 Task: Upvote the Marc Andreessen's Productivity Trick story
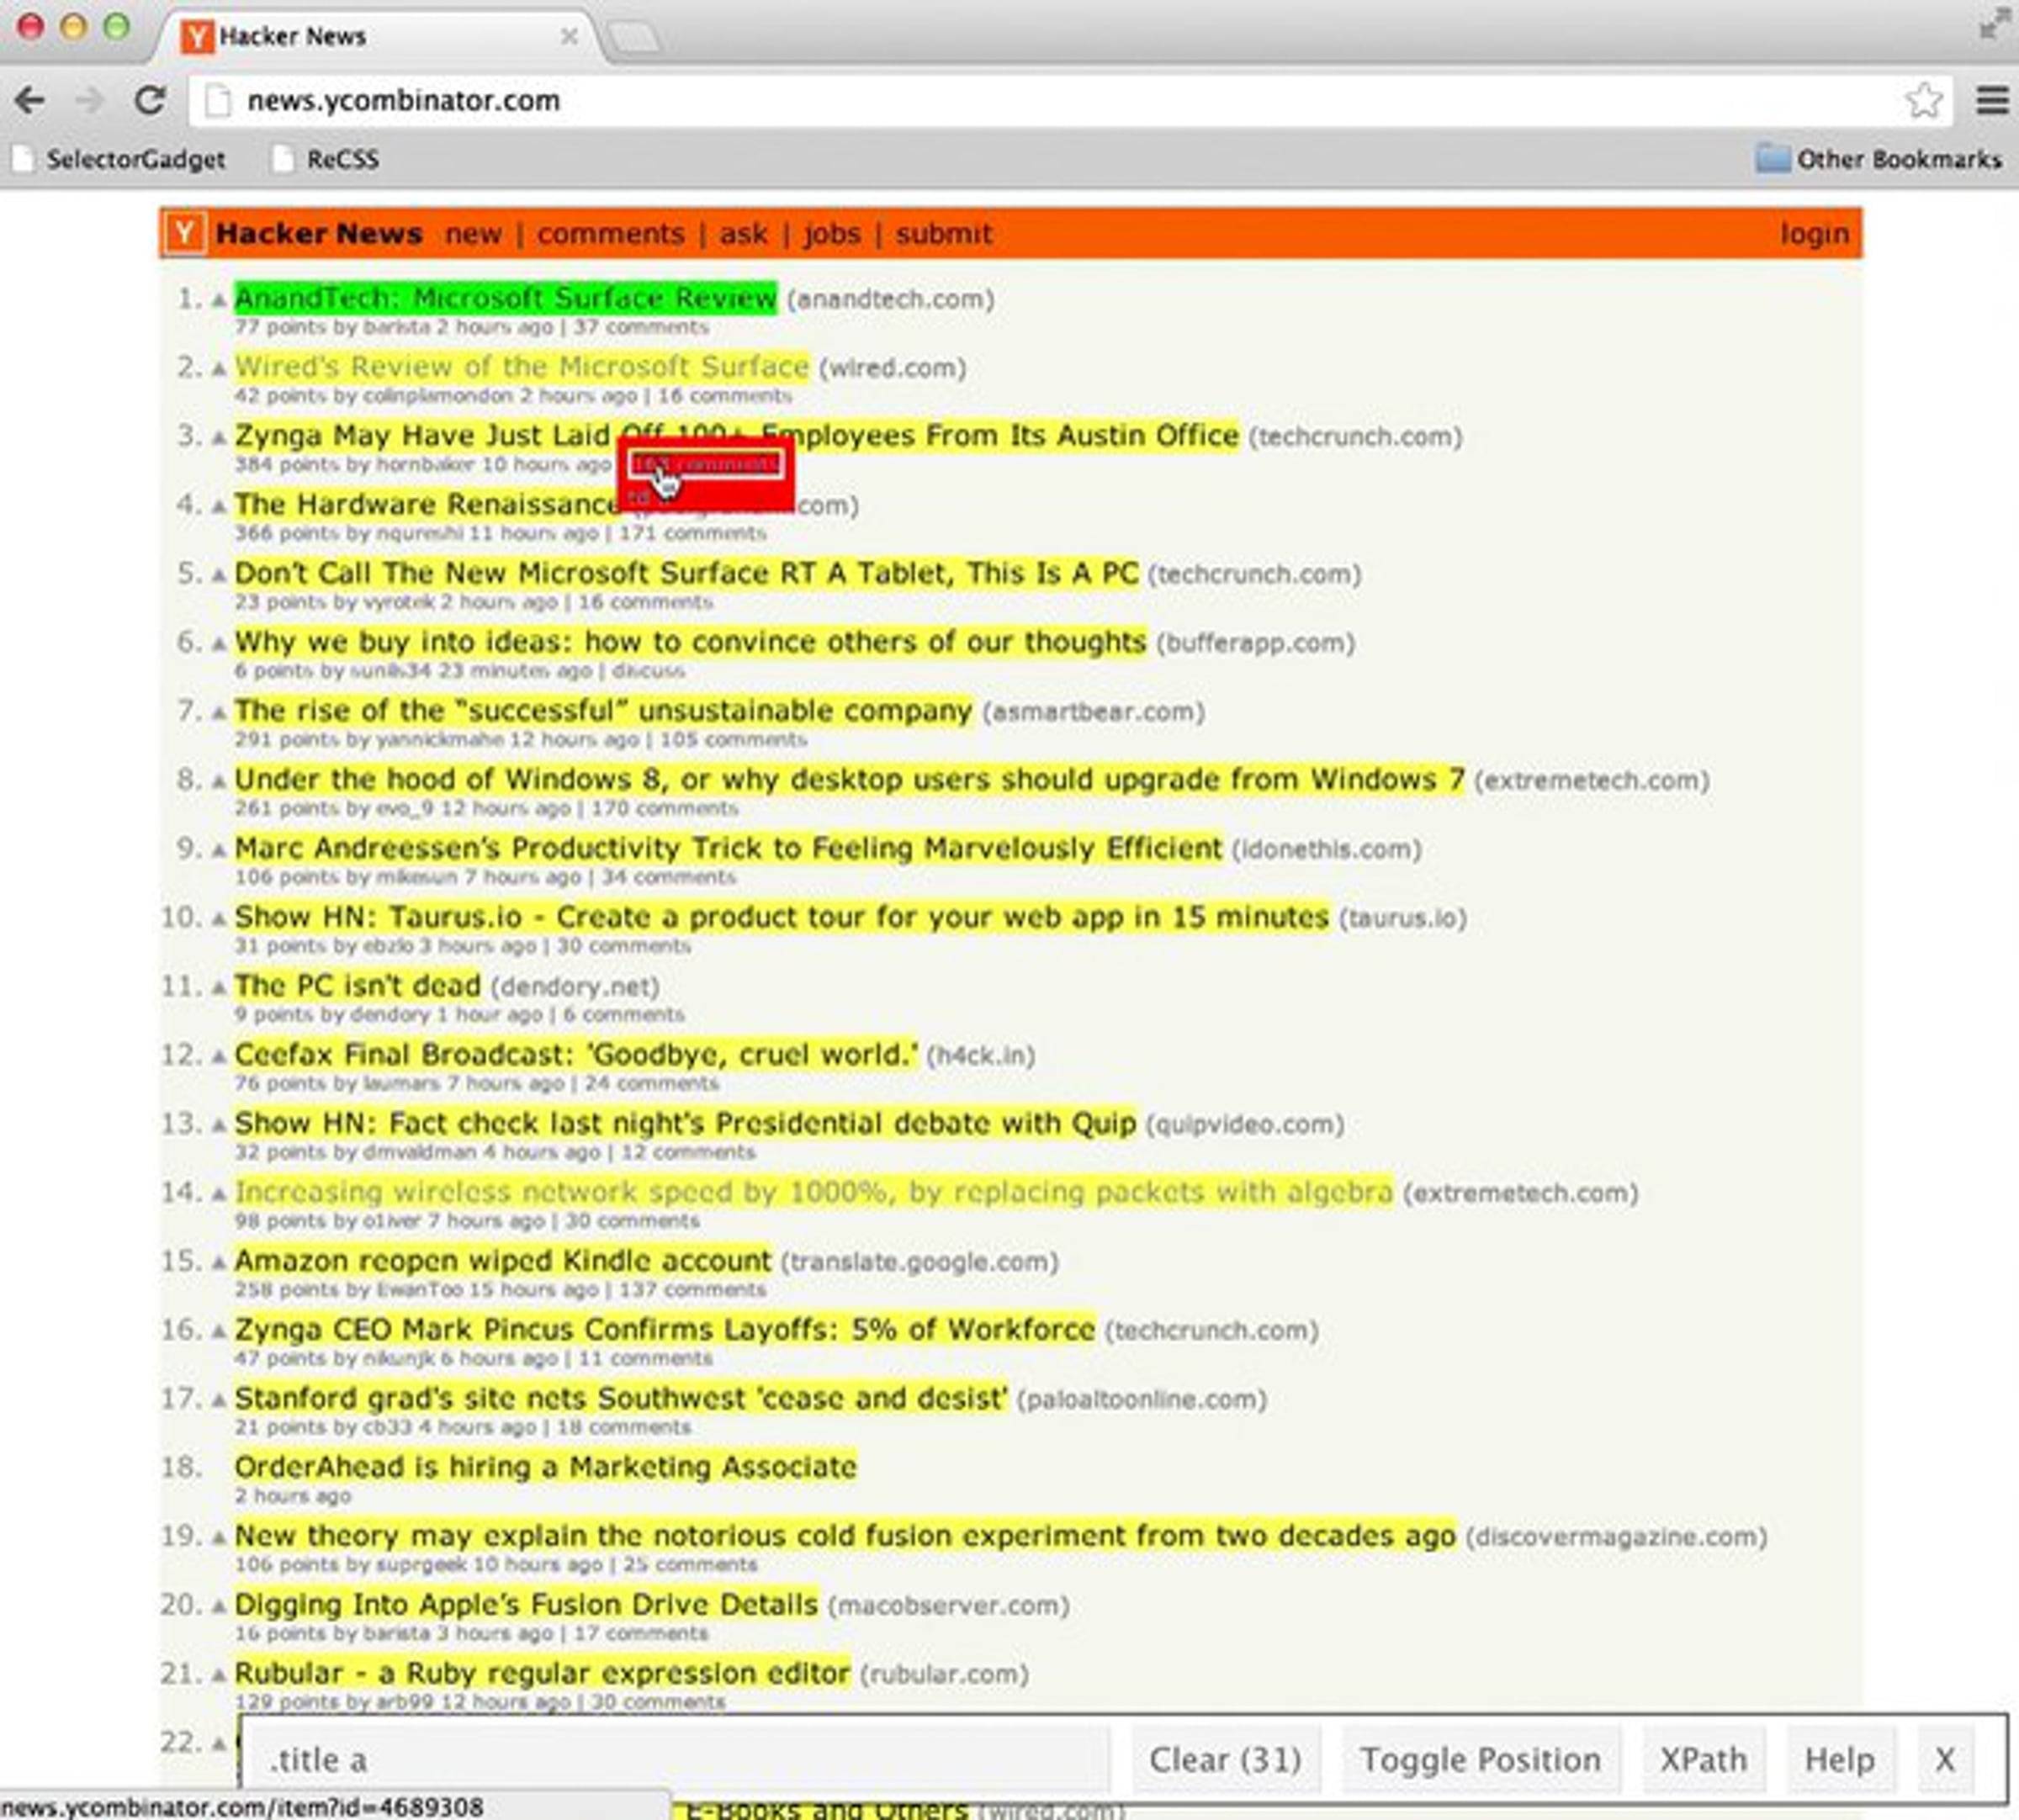(219, 850)
